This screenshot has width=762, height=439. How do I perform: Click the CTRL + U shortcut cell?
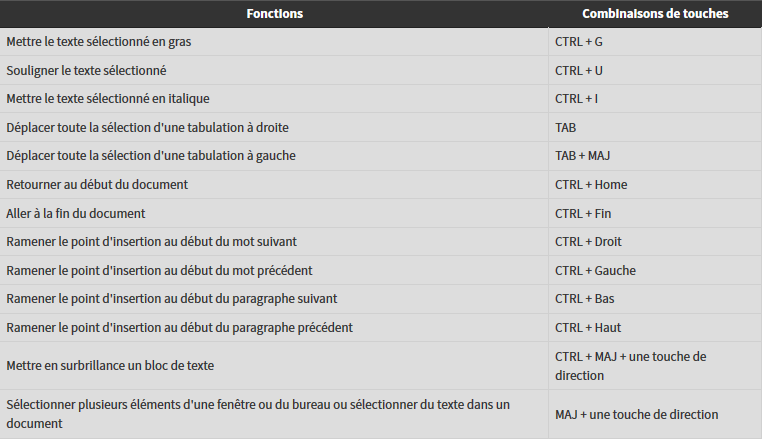pyautogui.click(x=655, y=70)
